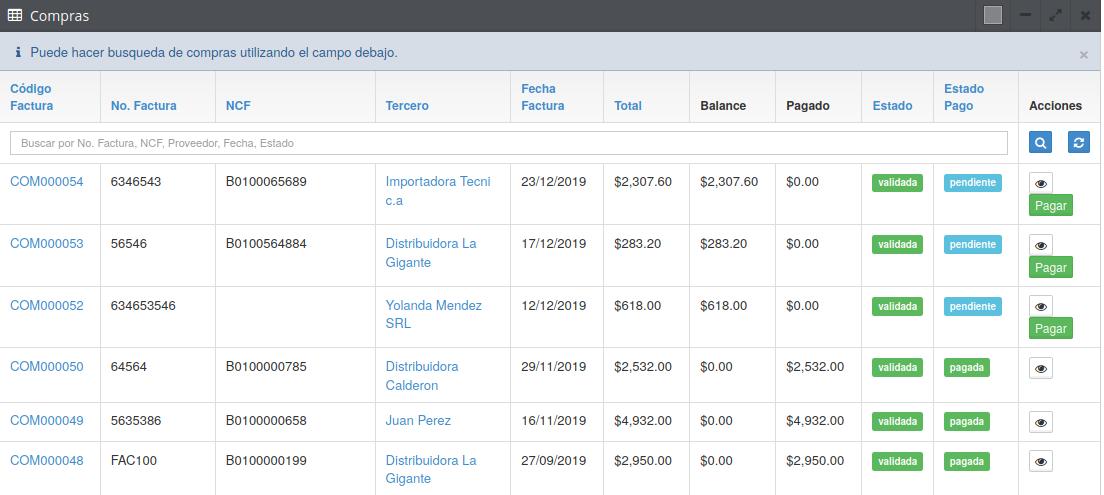Click the blue search magnifier button
The height and width of the screenshot is (495, 1104).
pos(1040,143)
